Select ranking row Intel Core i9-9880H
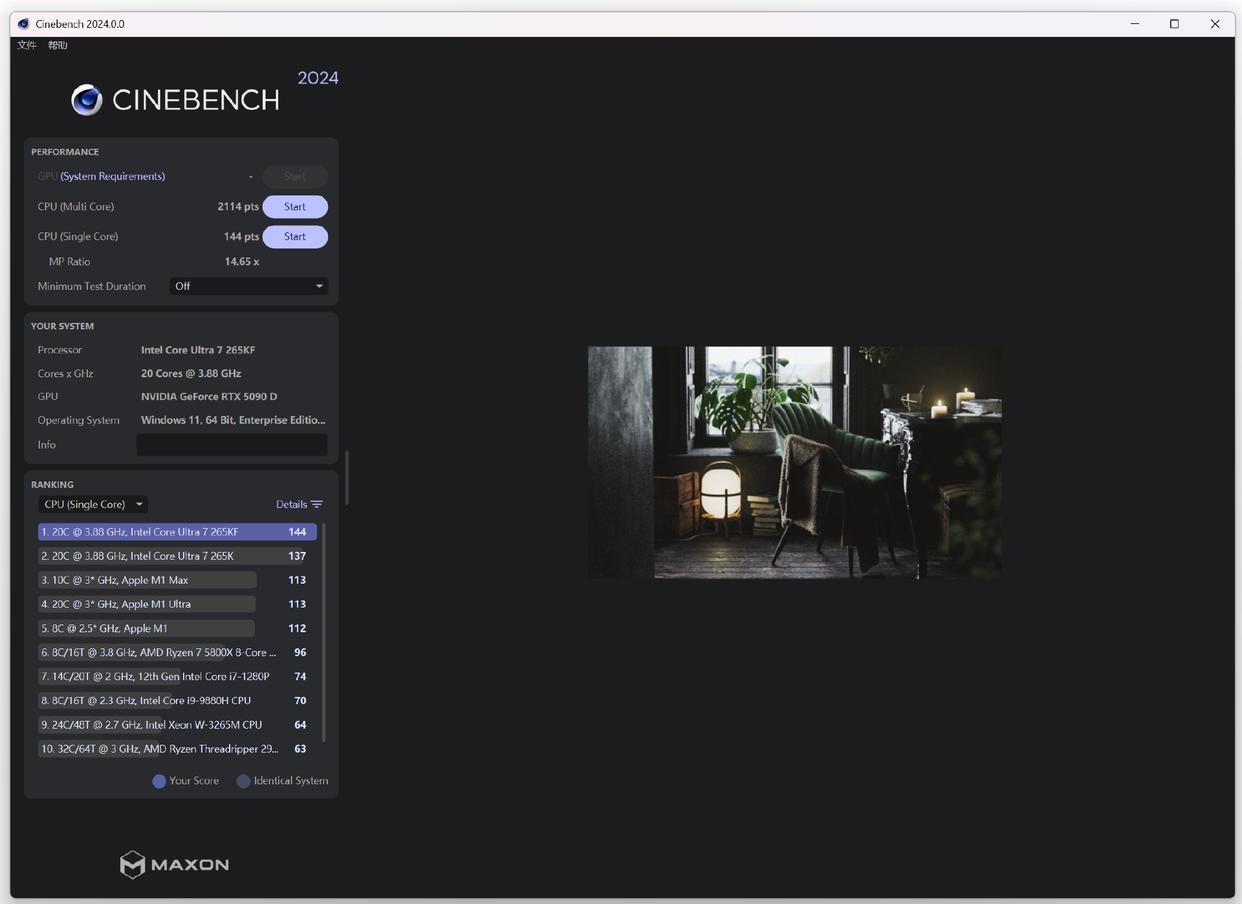Viewport: 1242px width, 904px height. [177, 700]
